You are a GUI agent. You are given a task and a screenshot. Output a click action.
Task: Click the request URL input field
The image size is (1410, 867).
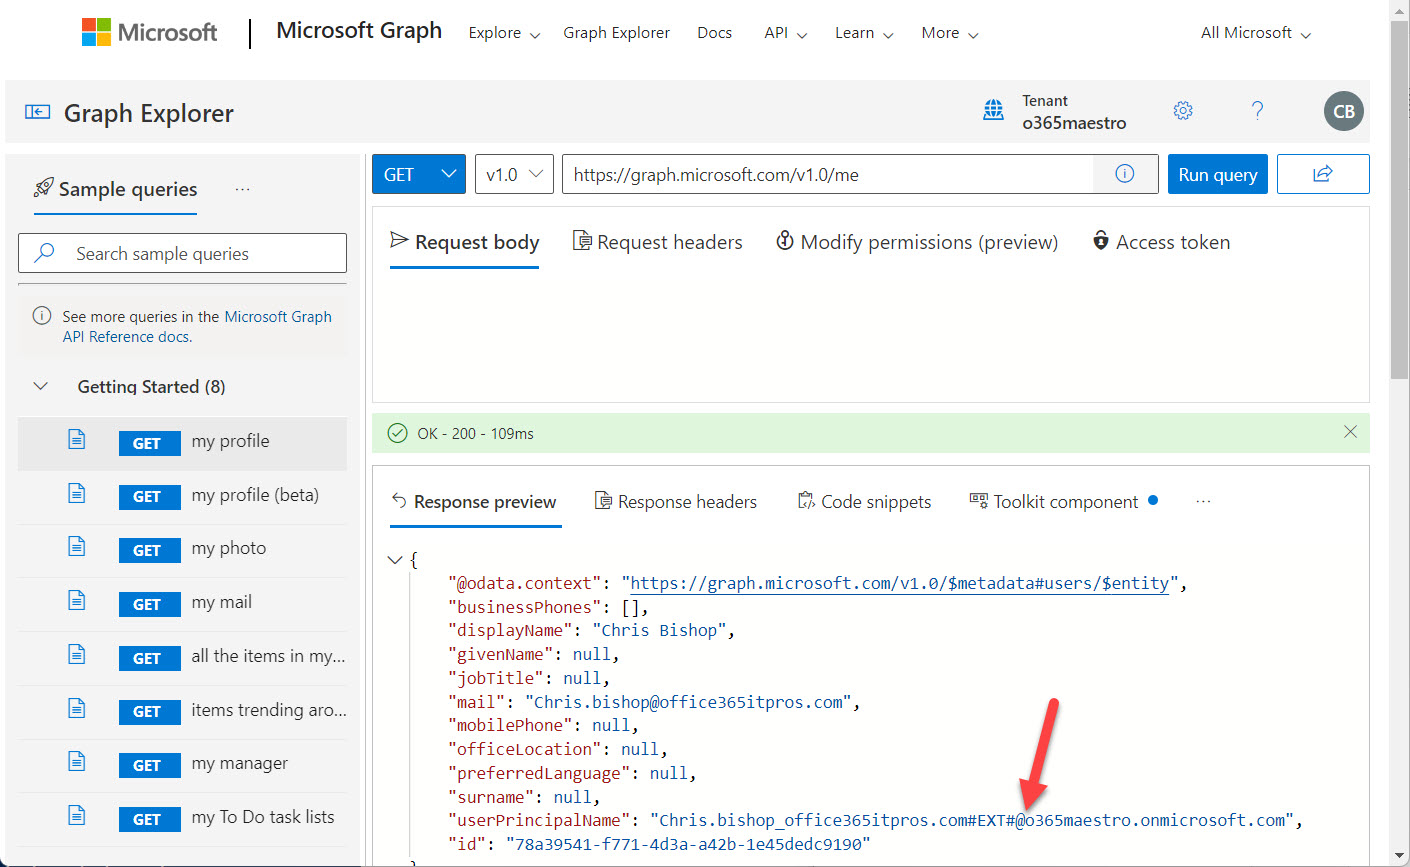[828, 174]
